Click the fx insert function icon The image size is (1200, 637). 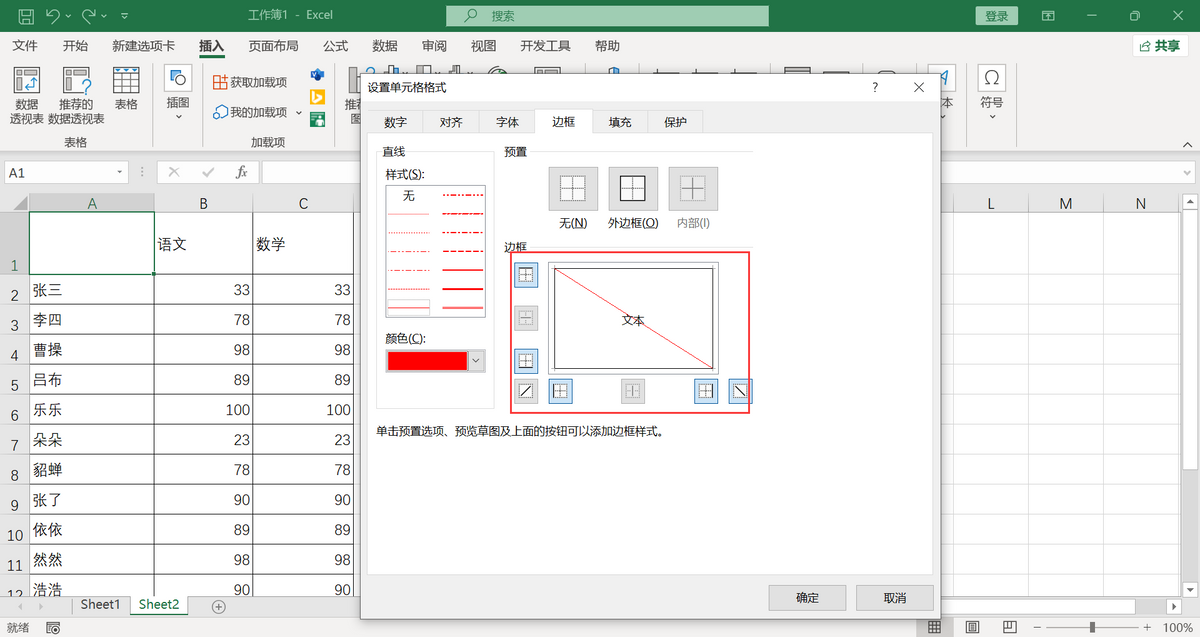[x=241, y=172]
